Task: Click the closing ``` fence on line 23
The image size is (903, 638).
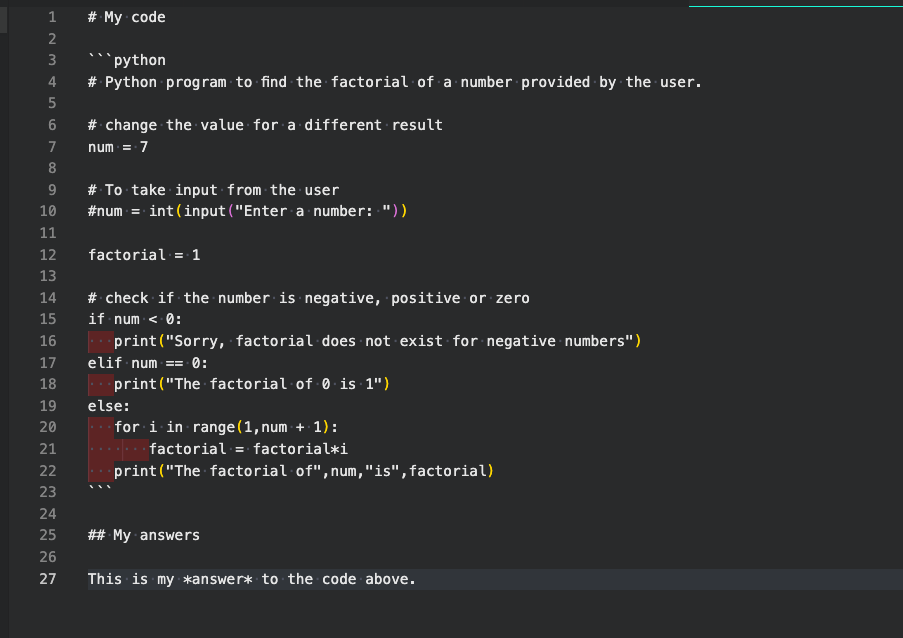Action: coord(100,490)
